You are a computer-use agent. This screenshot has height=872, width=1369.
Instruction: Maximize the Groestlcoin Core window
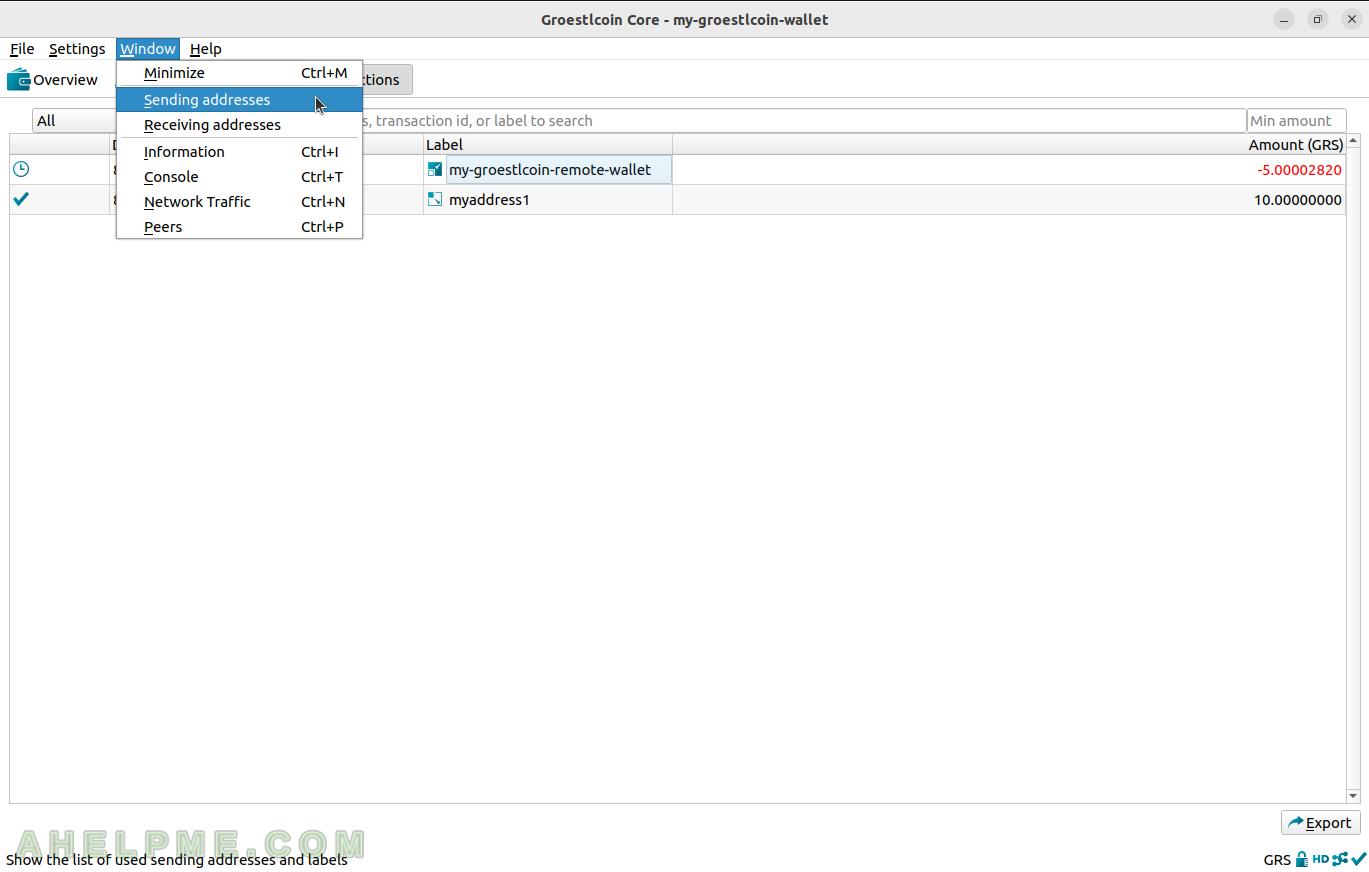tap(1318, 19)
